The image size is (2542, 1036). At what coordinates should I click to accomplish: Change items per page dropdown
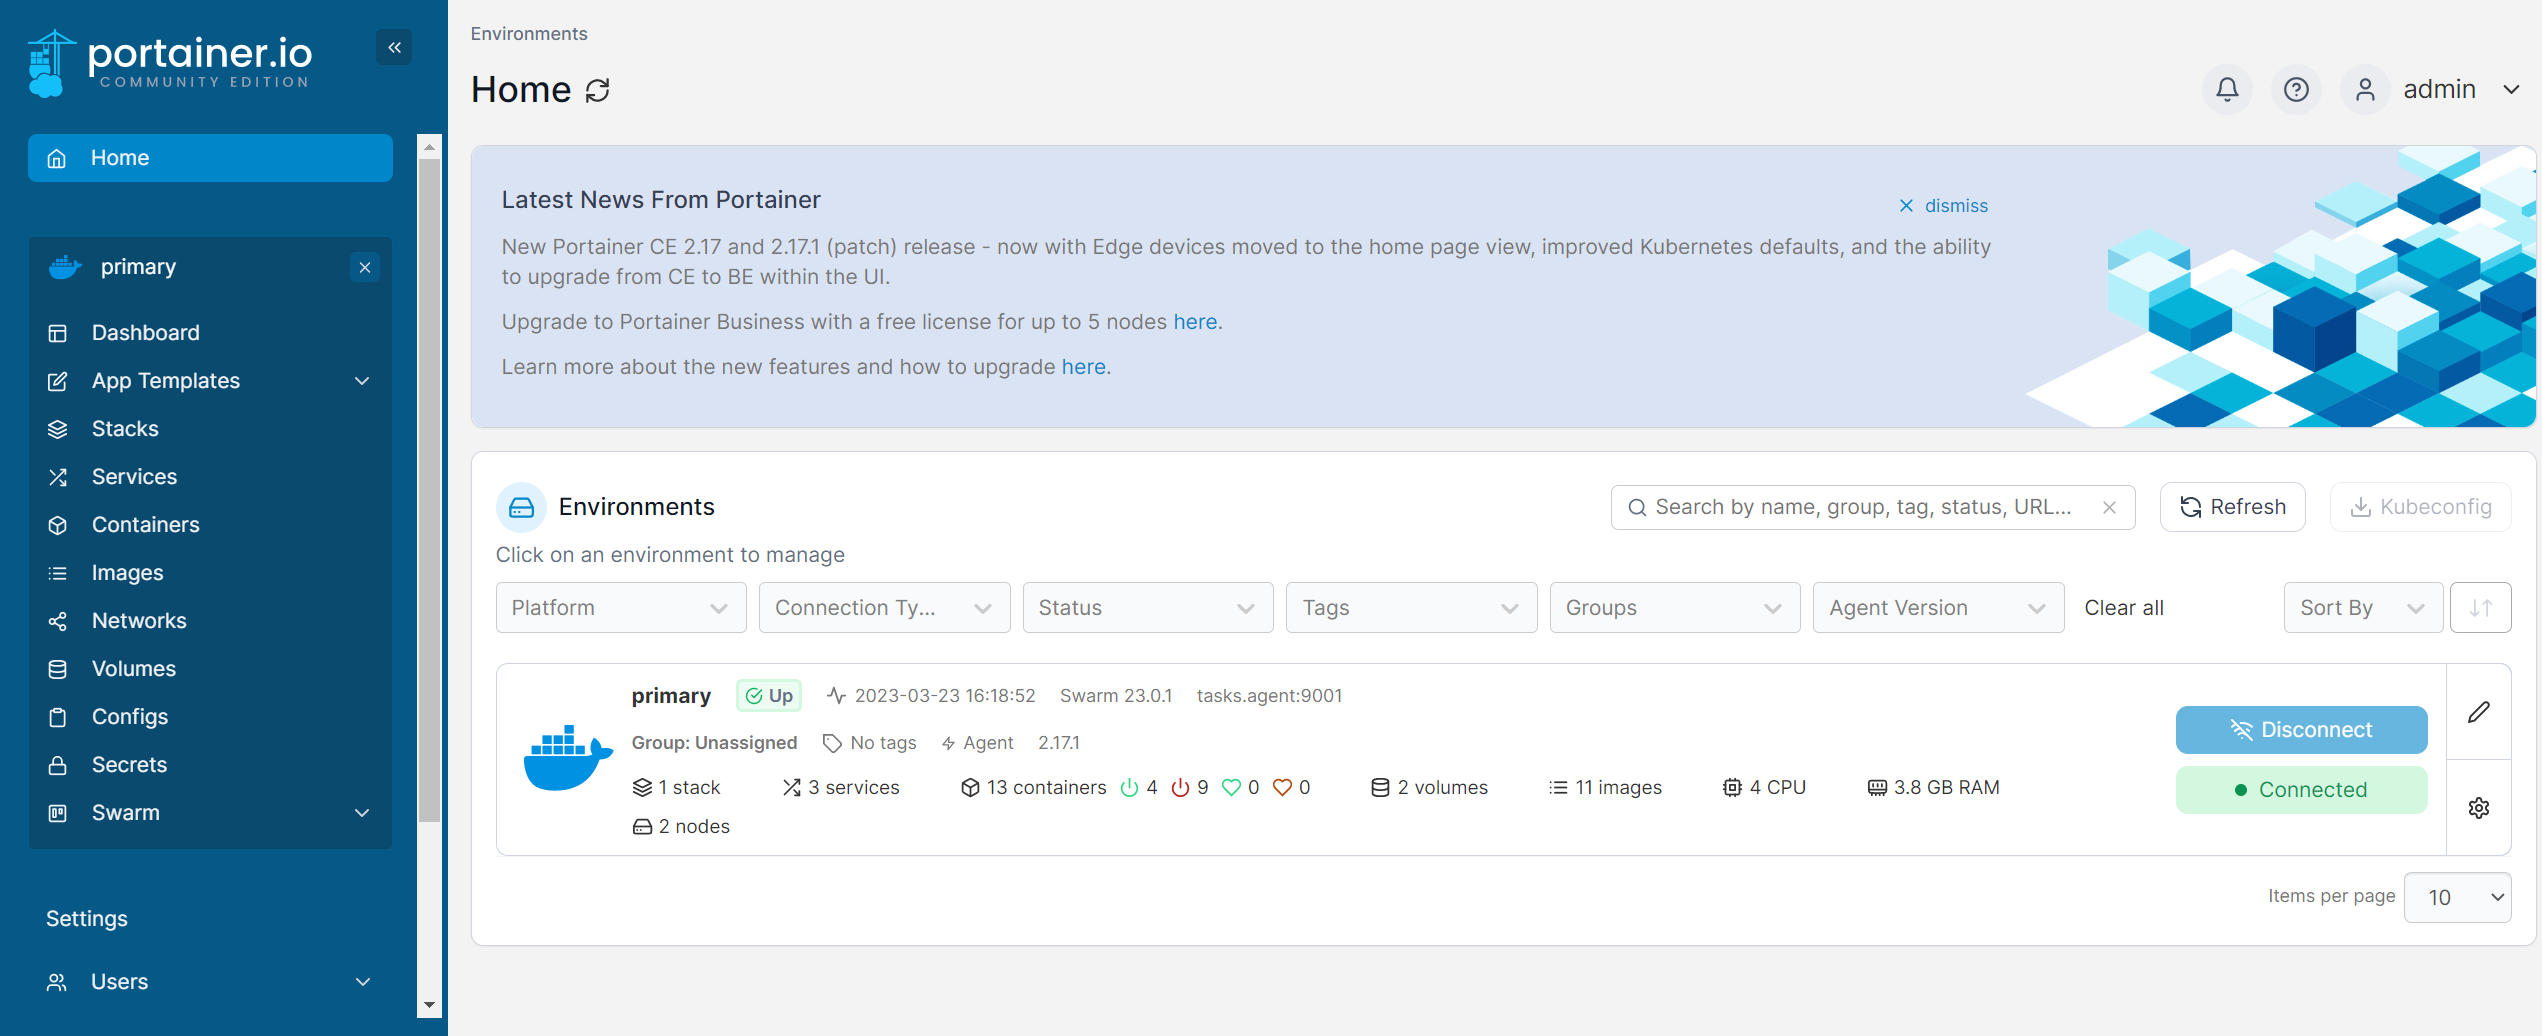pyautogui.click(x=2457, y=897)
